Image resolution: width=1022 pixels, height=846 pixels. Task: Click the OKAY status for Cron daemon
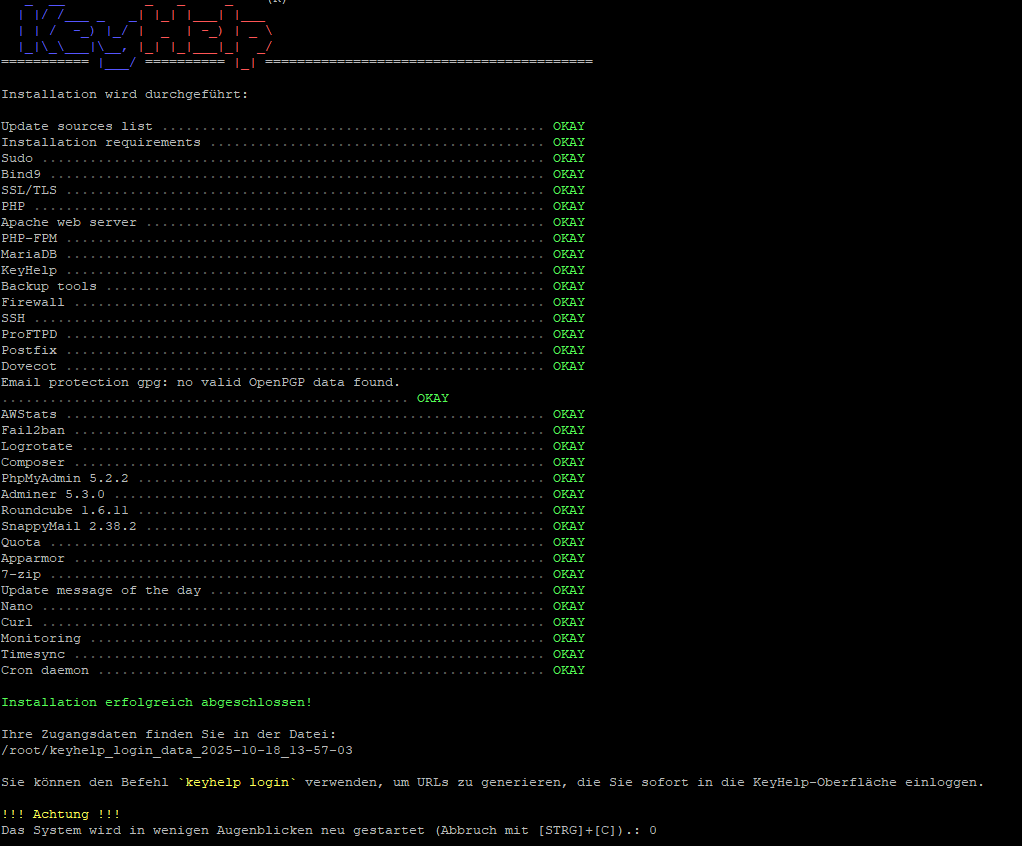point(568,670)
